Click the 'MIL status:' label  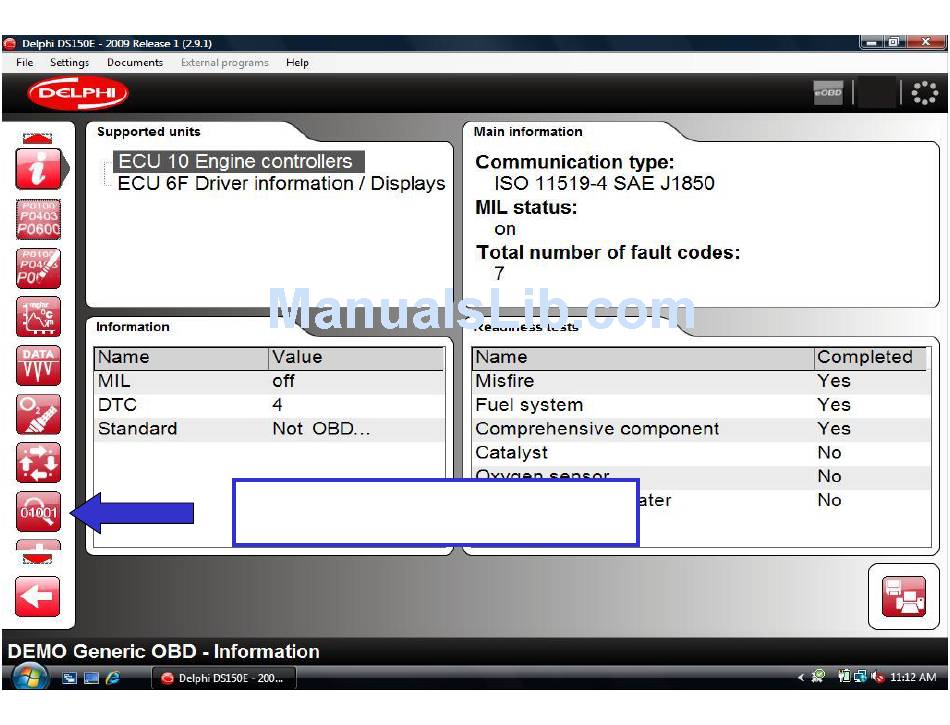526,207
